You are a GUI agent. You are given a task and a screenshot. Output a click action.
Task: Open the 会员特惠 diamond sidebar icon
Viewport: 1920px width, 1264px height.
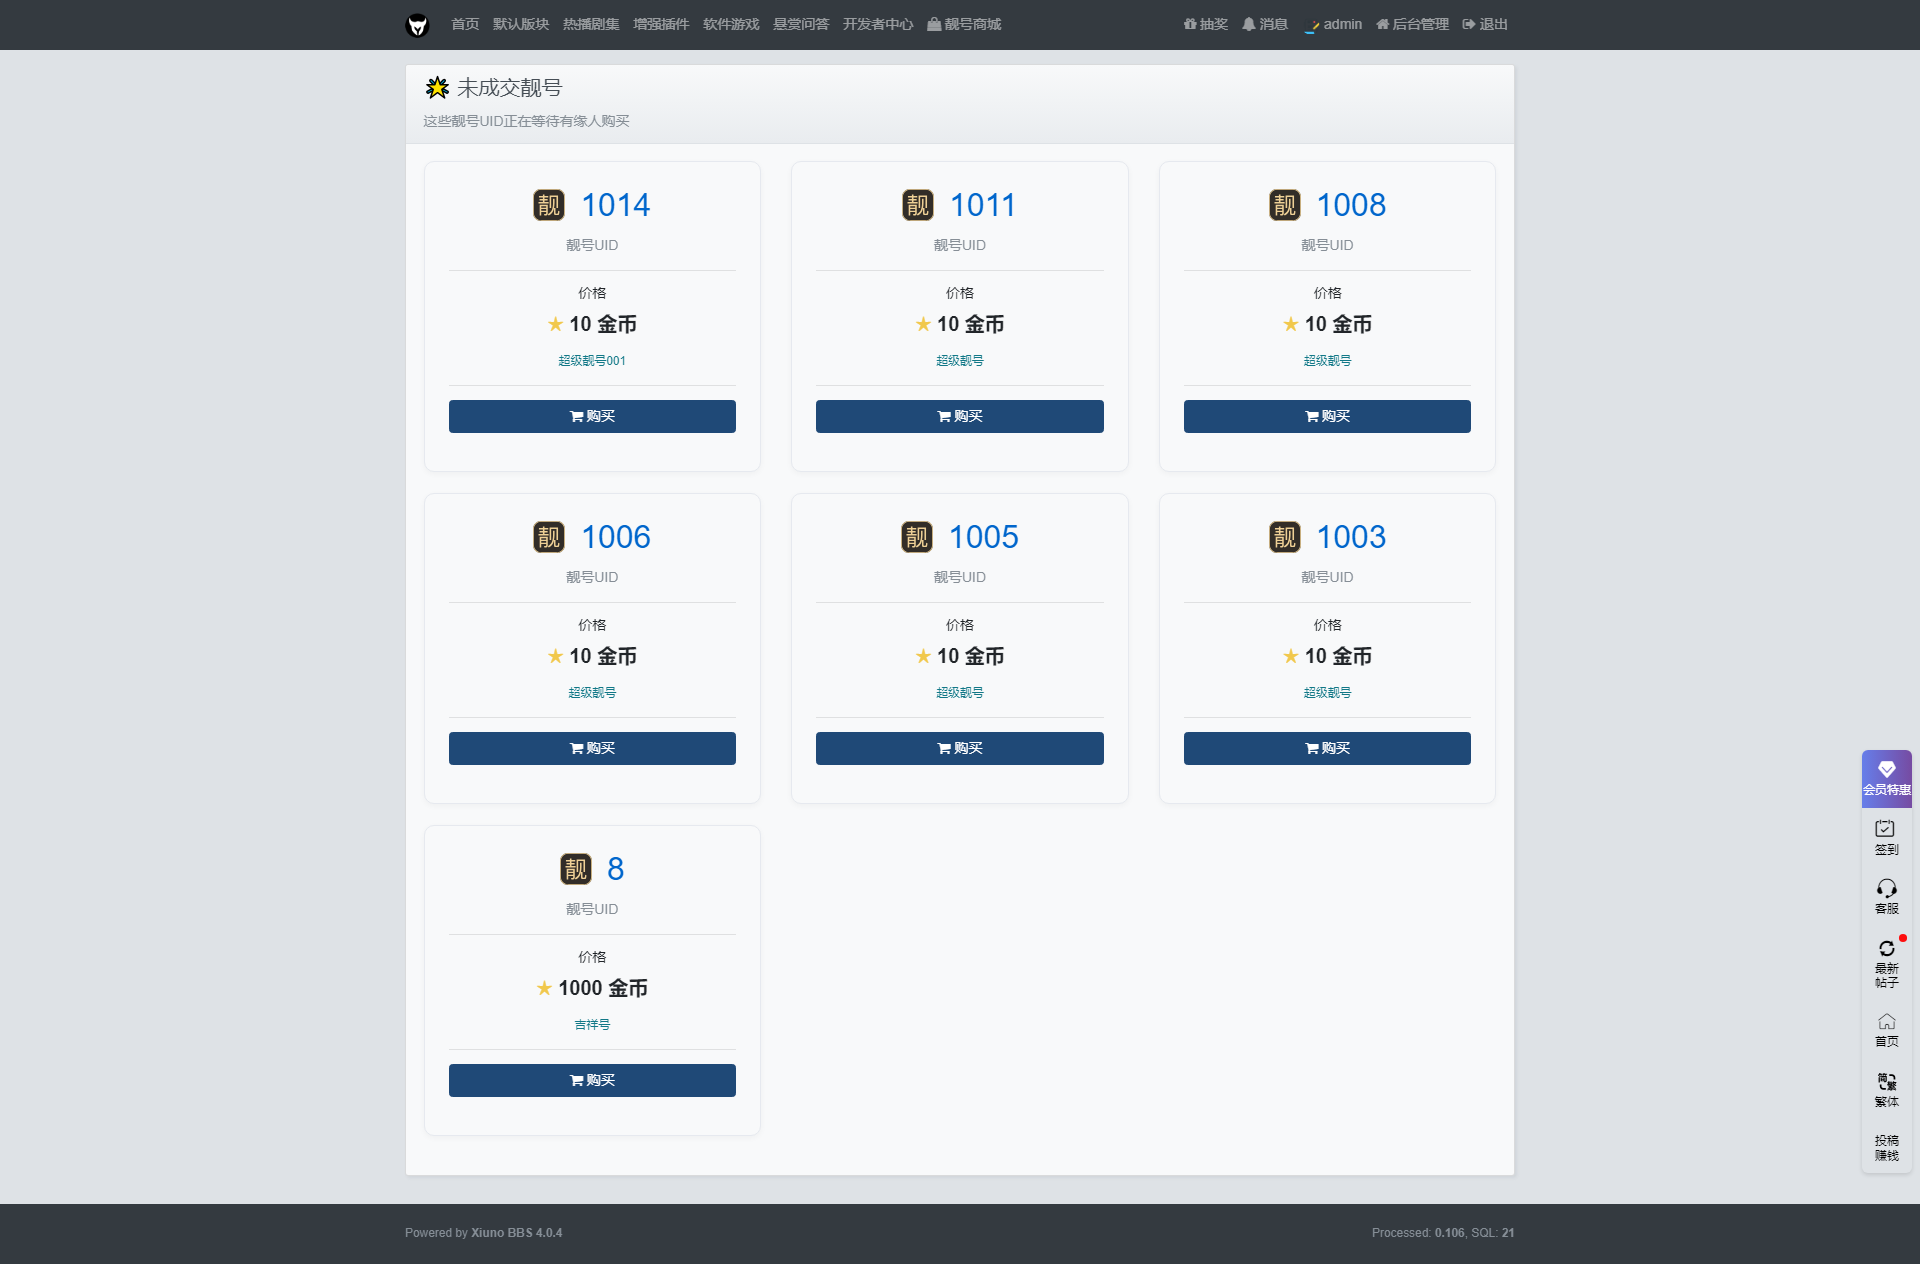click(1886, 777)
